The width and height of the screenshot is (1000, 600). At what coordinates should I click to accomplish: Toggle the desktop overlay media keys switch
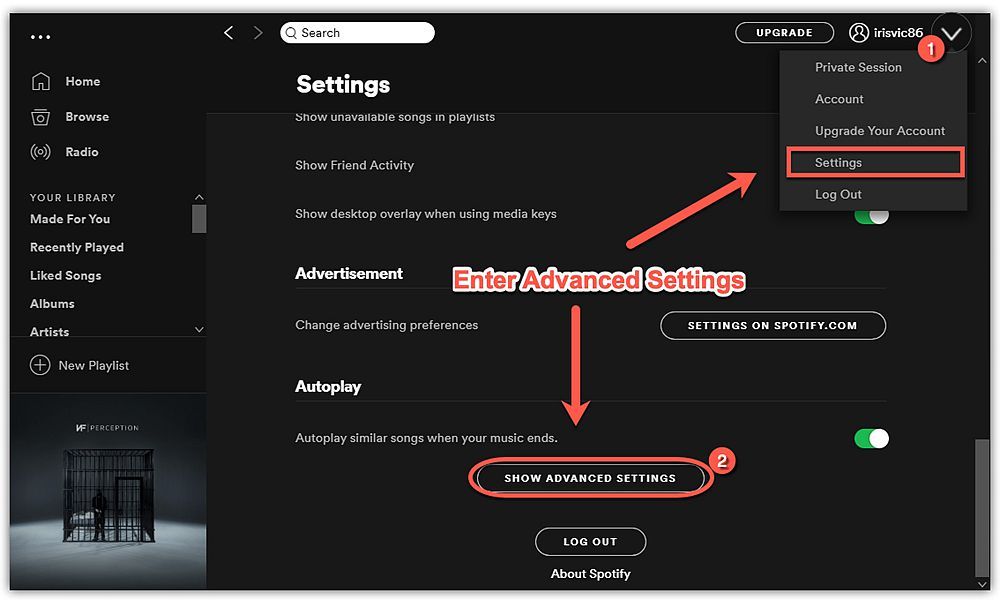[871, 217]
